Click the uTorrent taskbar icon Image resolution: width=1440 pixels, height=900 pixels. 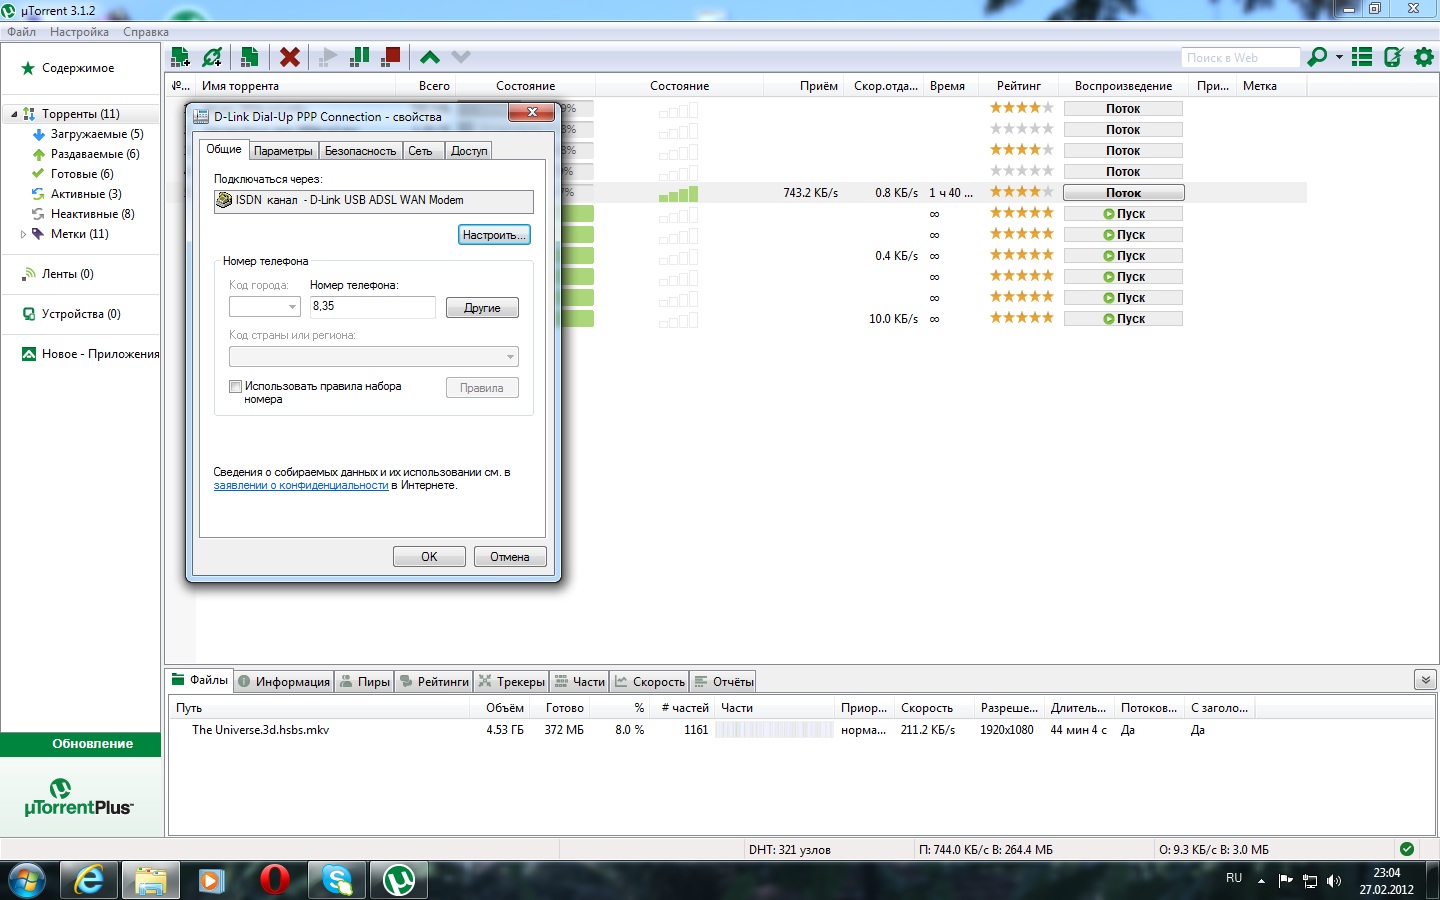tap(400, 880)
